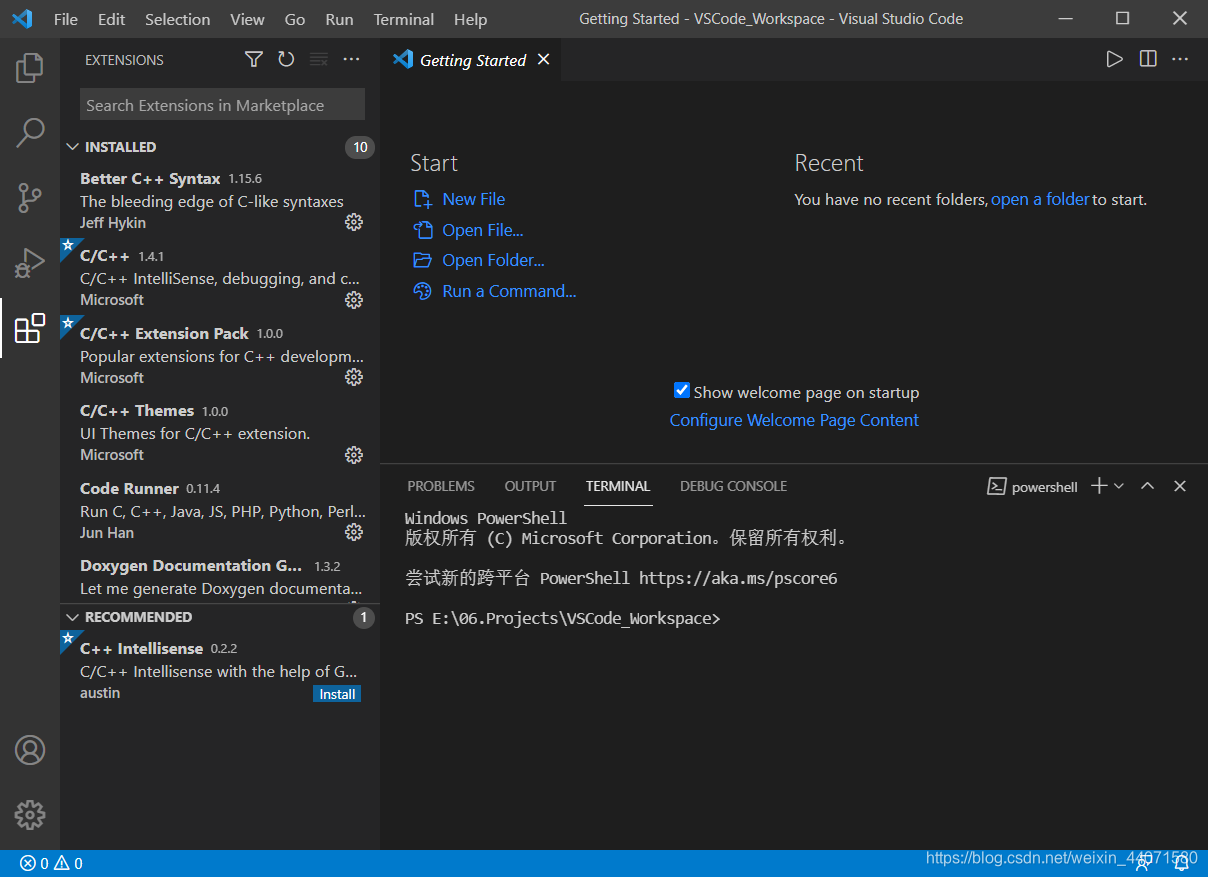1208x877 pixels.
Task: Select the Doxygen Documentation Generator extension
Action: click(220, 577)
